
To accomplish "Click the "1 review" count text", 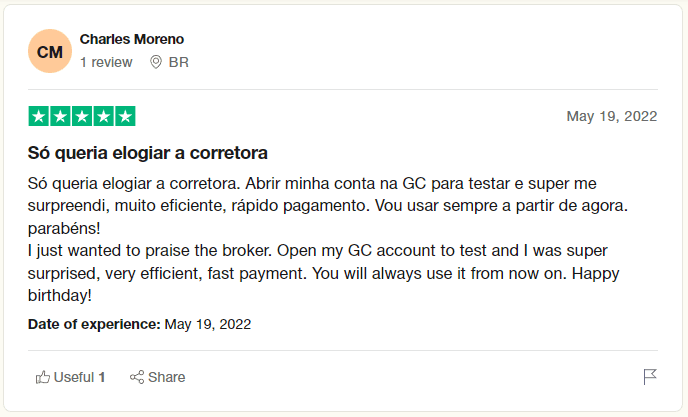I will 106,62.
